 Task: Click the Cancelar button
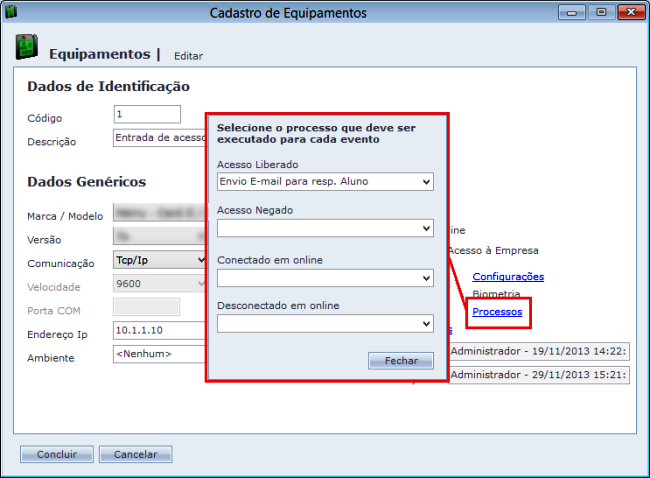click(135, 454)
